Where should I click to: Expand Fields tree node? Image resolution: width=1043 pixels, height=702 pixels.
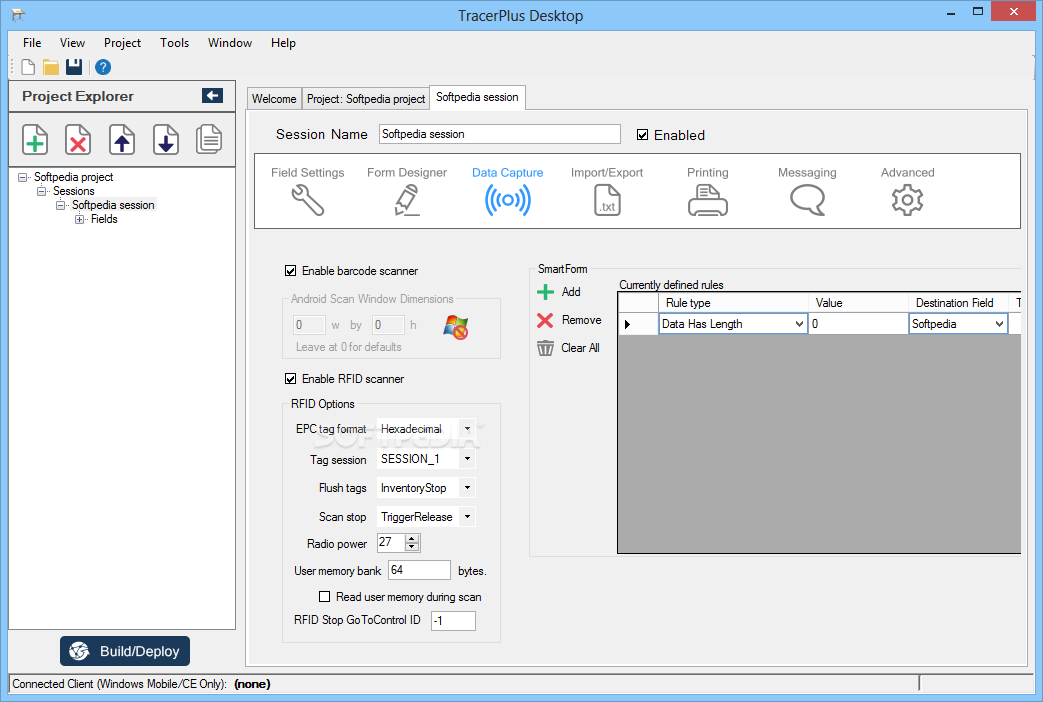(x=79, y=220)
